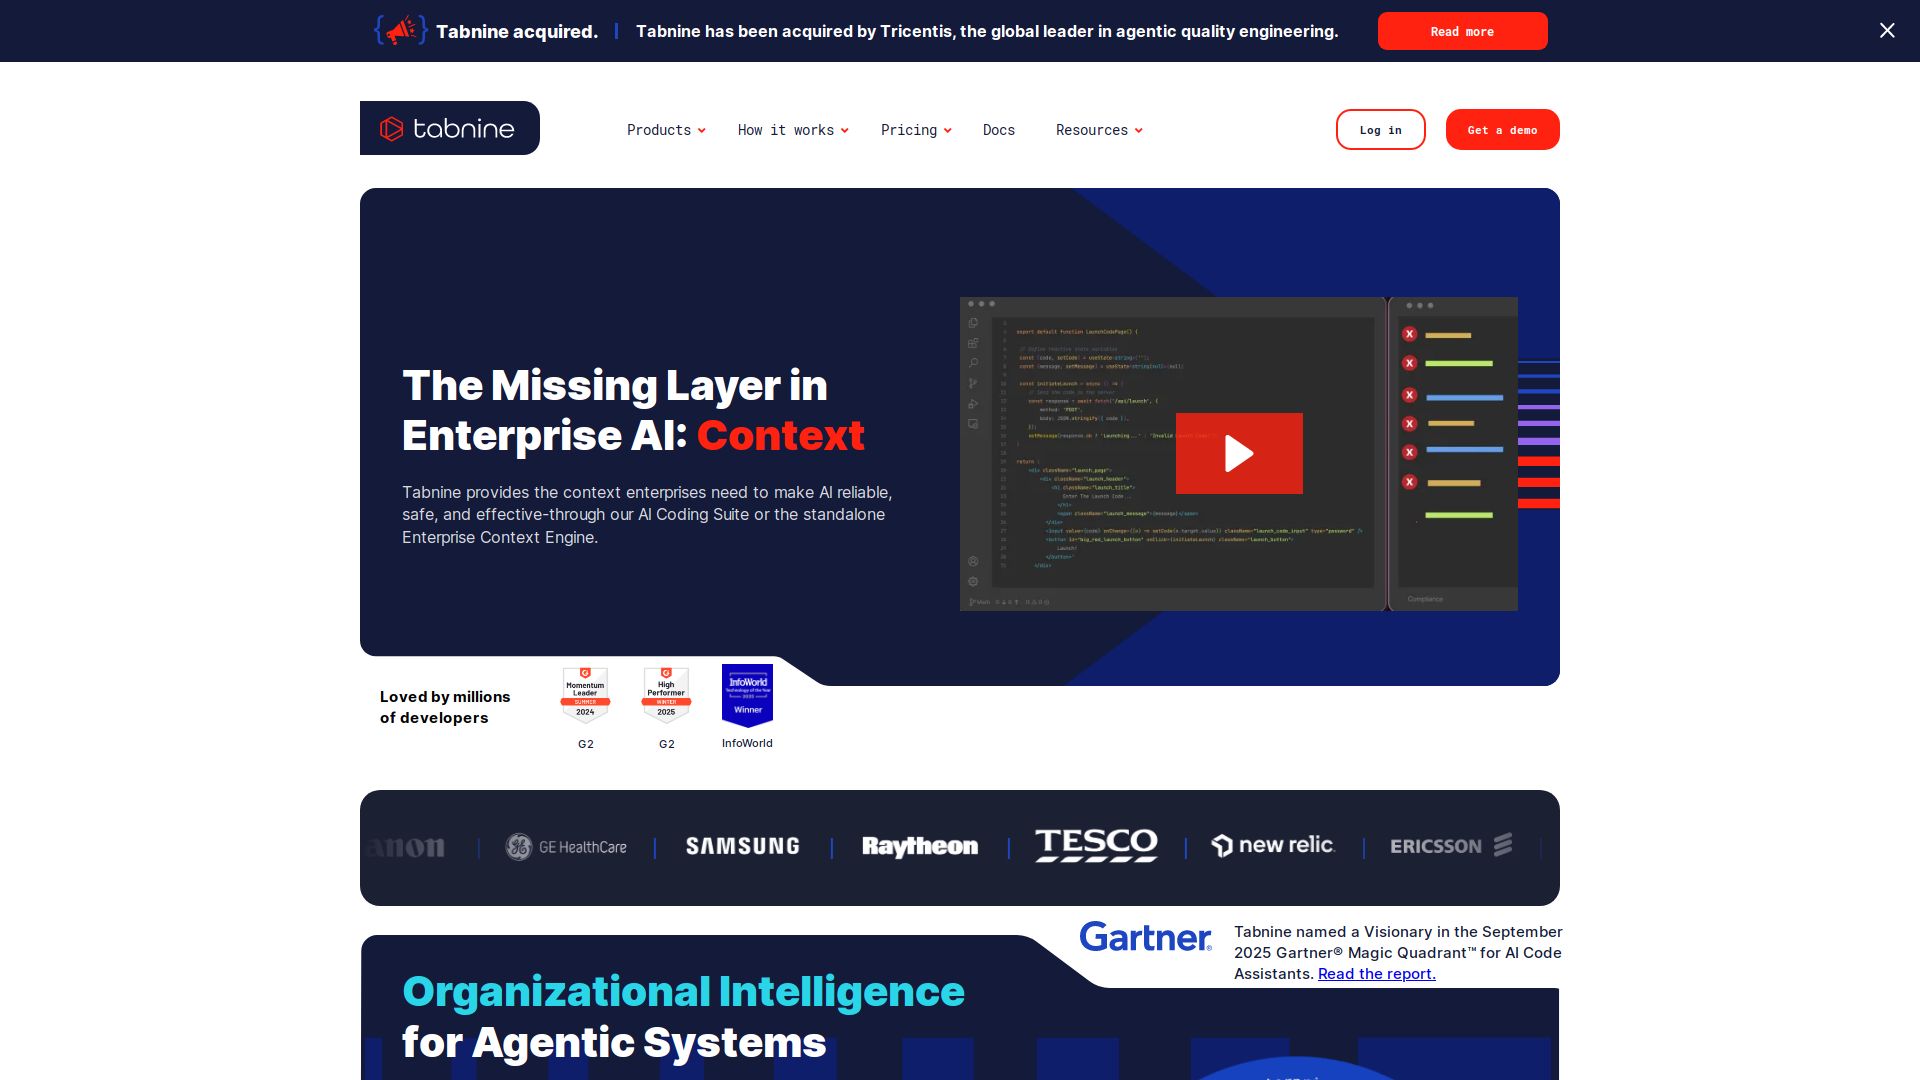
Task: Click the megaphone announcement icon
Action: tap(401, 31)
